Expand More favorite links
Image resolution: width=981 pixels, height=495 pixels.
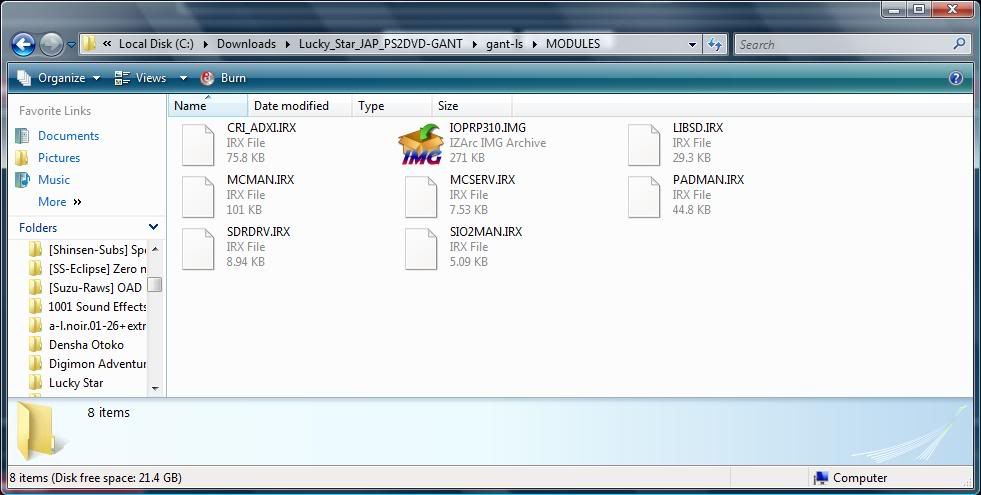click(60, 202)
